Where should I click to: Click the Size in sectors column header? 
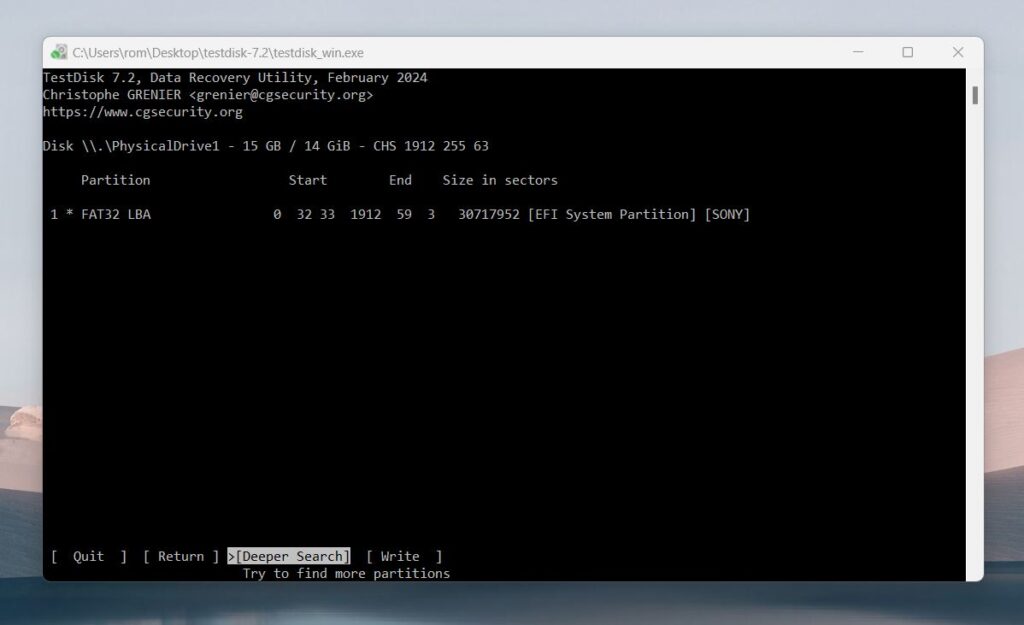pyautogui.click(x=500, y=180)
